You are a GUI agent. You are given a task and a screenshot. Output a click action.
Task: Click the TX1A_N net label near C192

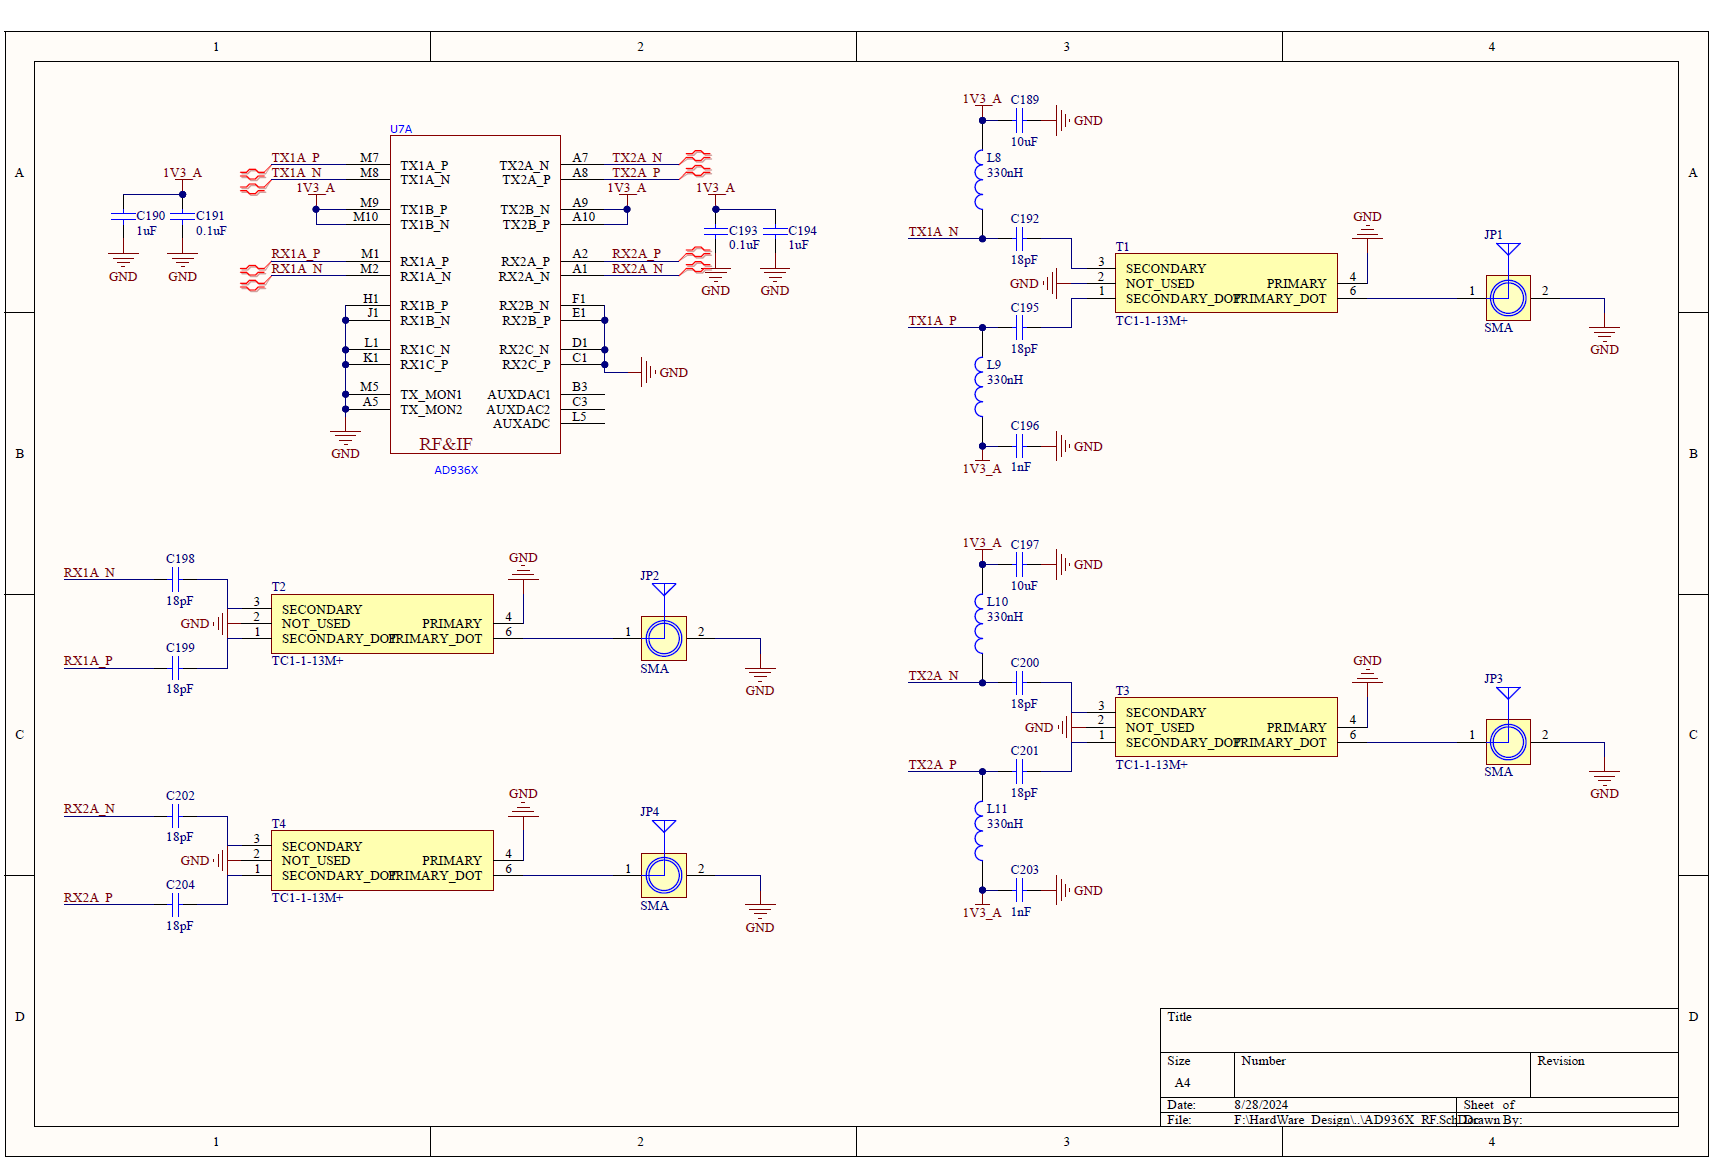(x=933, y=232)
